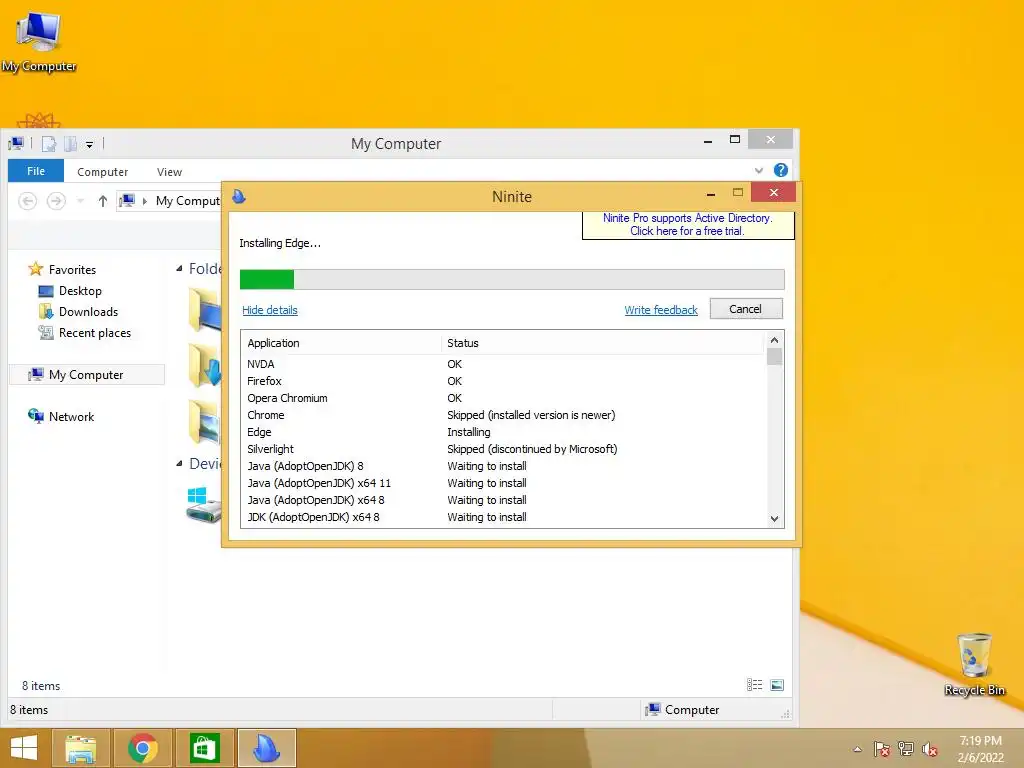Image resolution: width=1024 pixels, height=768 pixels.
Task: Open recent locations dropdown in Explorer
Action: click(80, 201)
